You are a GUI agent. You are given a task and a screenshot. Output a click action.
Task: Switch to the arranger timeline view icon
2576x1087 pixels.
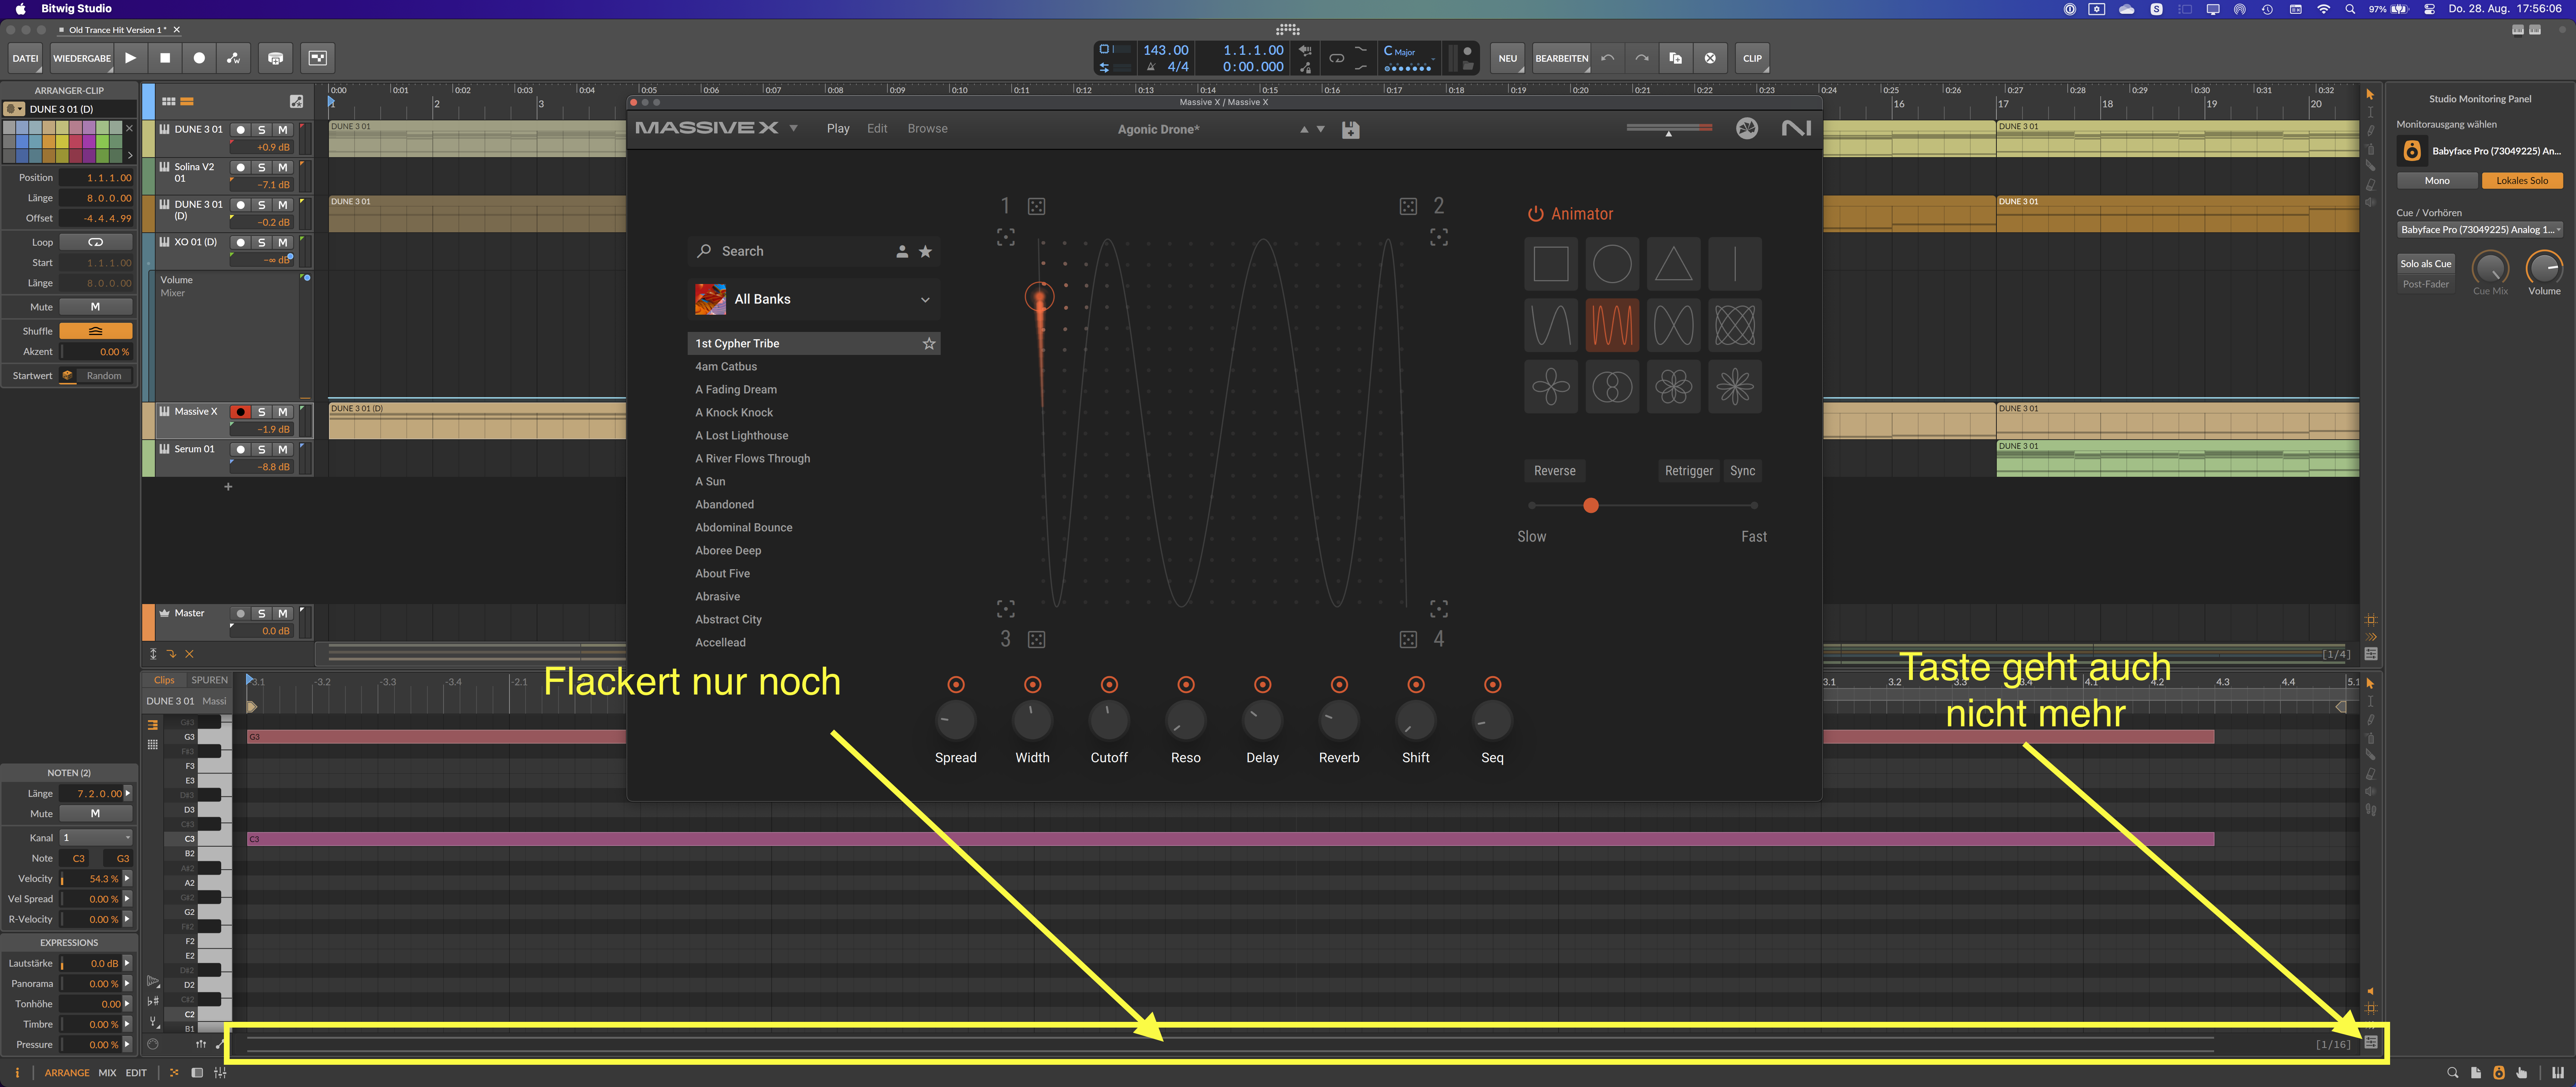tap(187, 101)
